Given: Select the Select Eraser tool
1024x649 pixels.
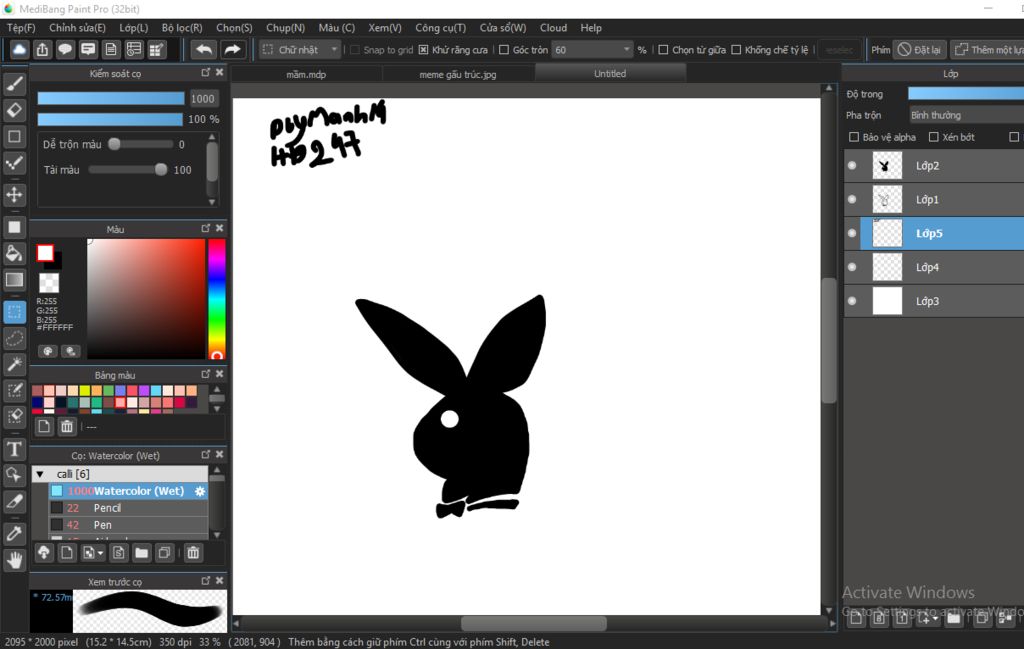Looking at the screenshot, I should tap(14, 417).
